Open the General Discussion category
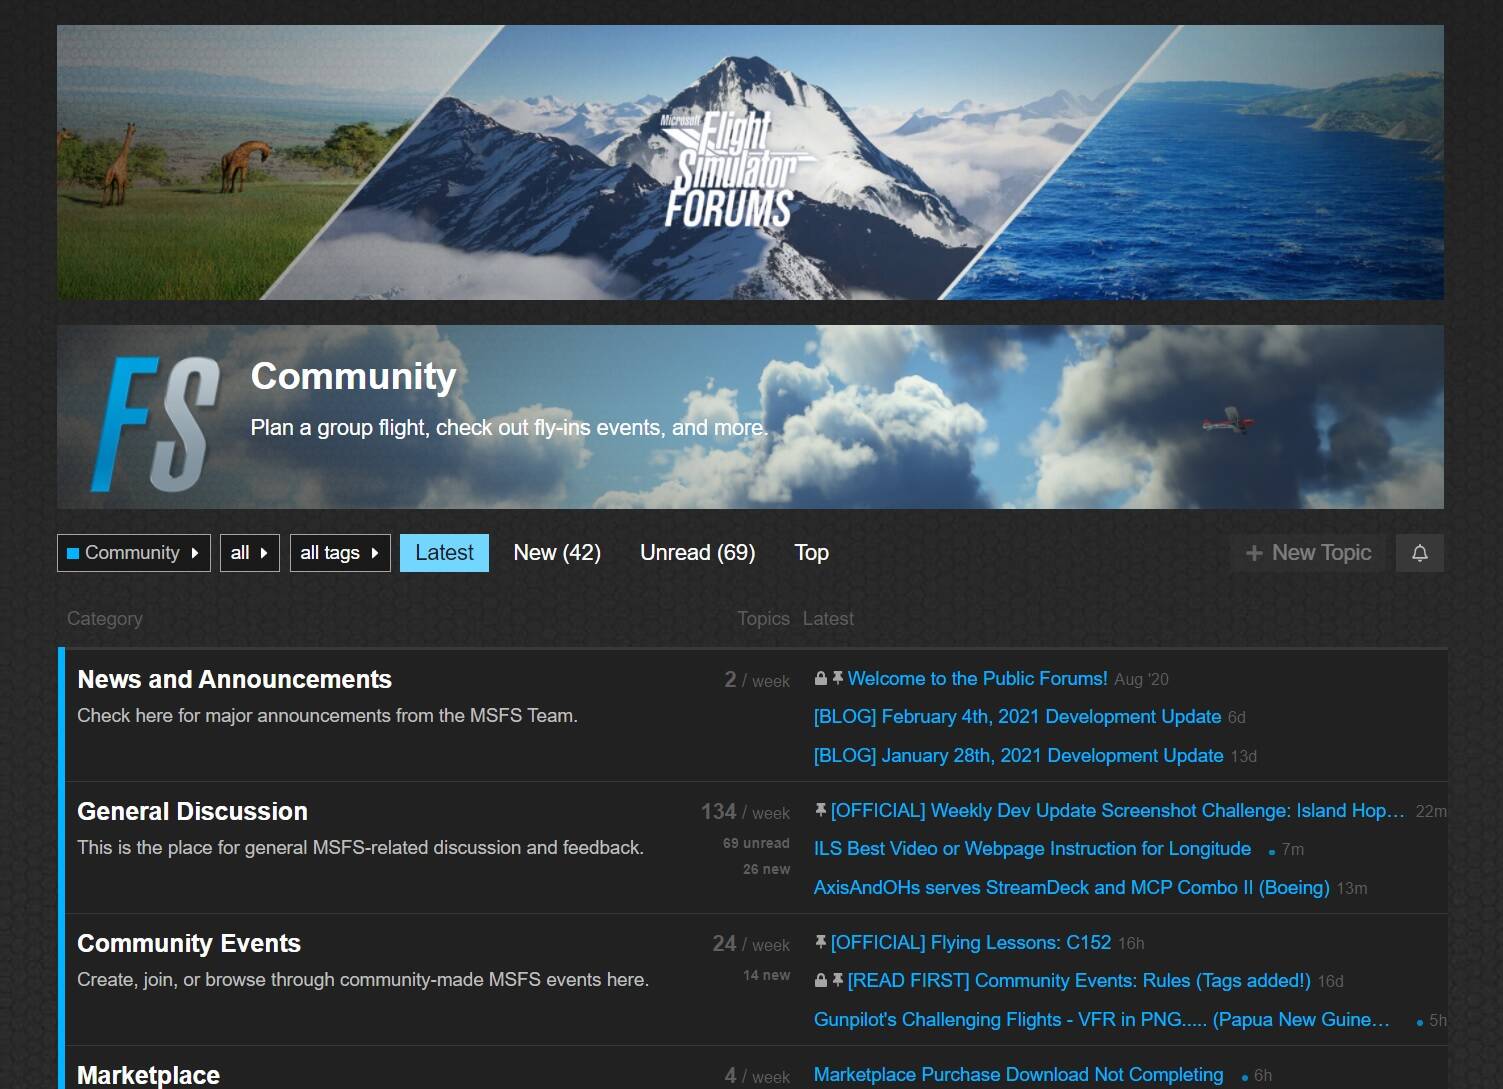Image resolution: width=1503 pixels, height=1089 pixels. 192,812
